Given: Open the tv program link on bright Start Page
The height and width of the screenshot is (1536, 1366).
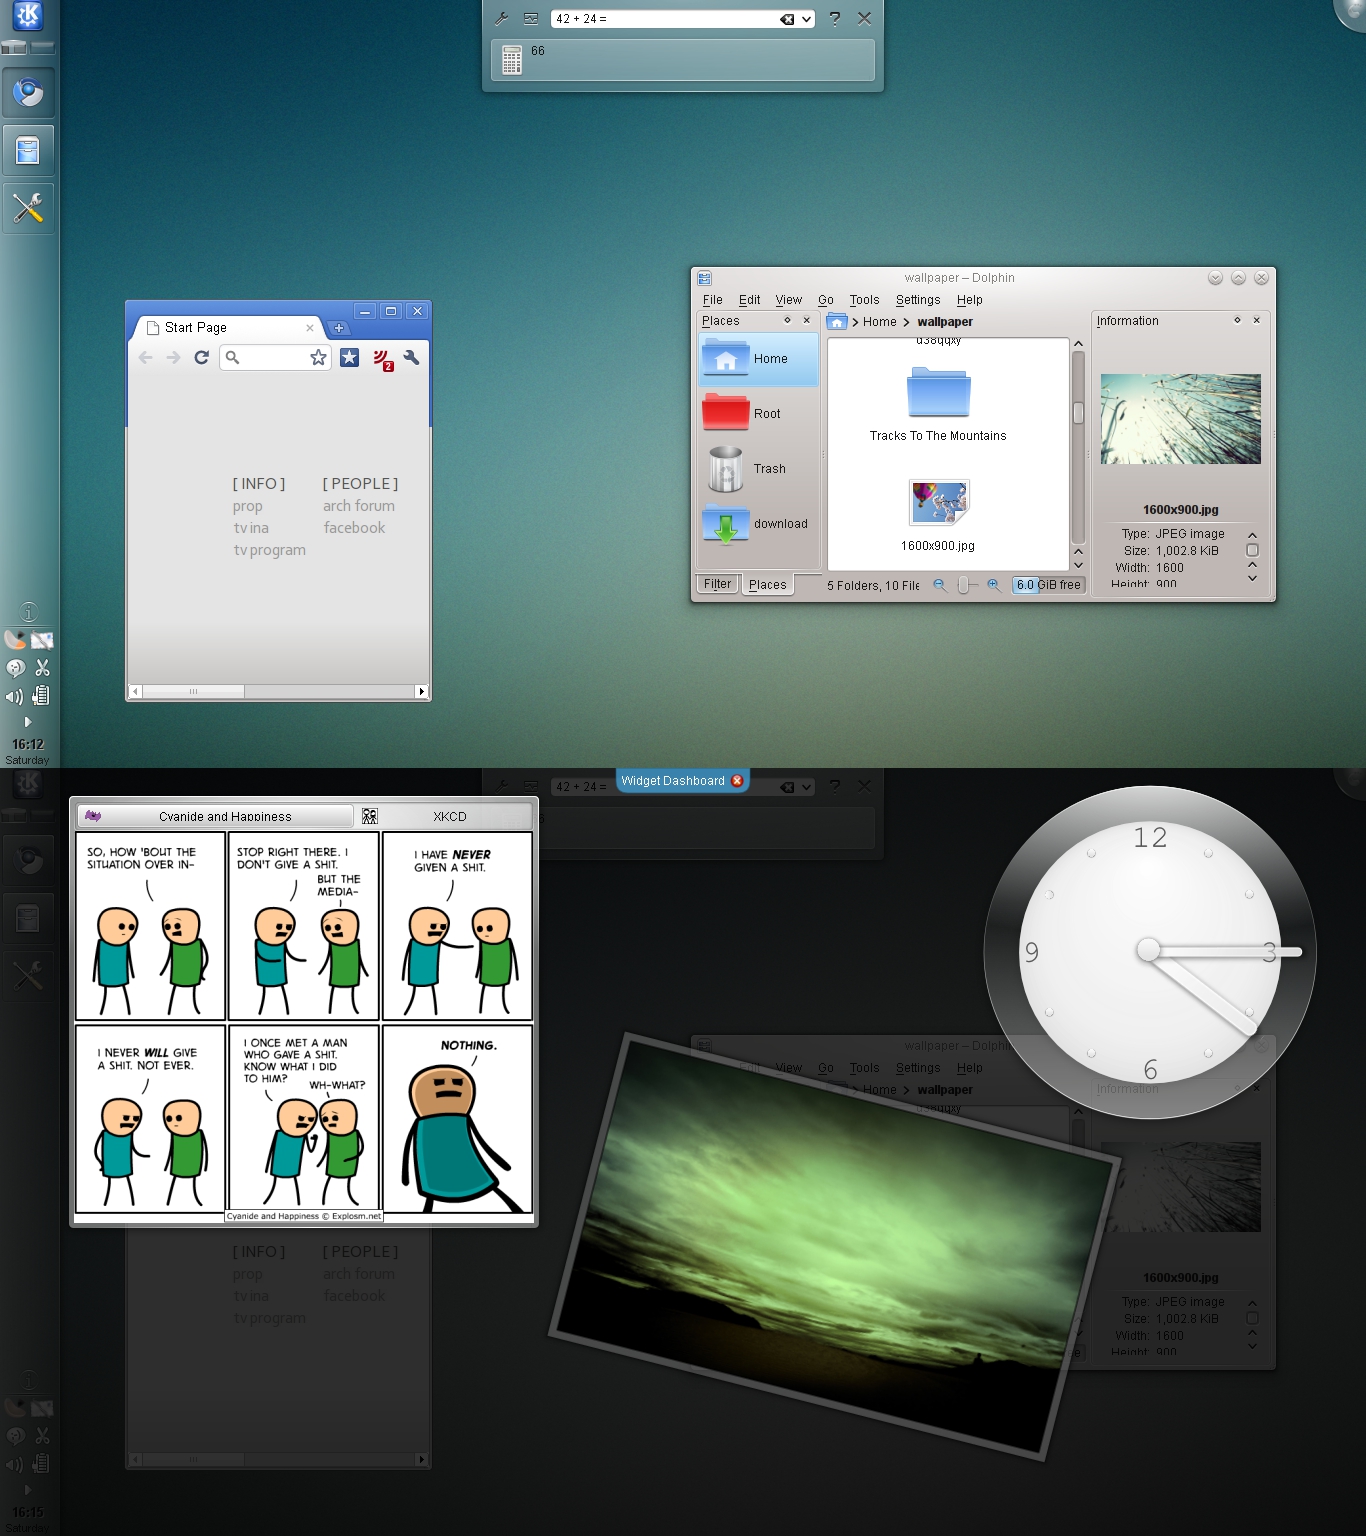Looking at the screenshot, I should click(x=270, y=550).
